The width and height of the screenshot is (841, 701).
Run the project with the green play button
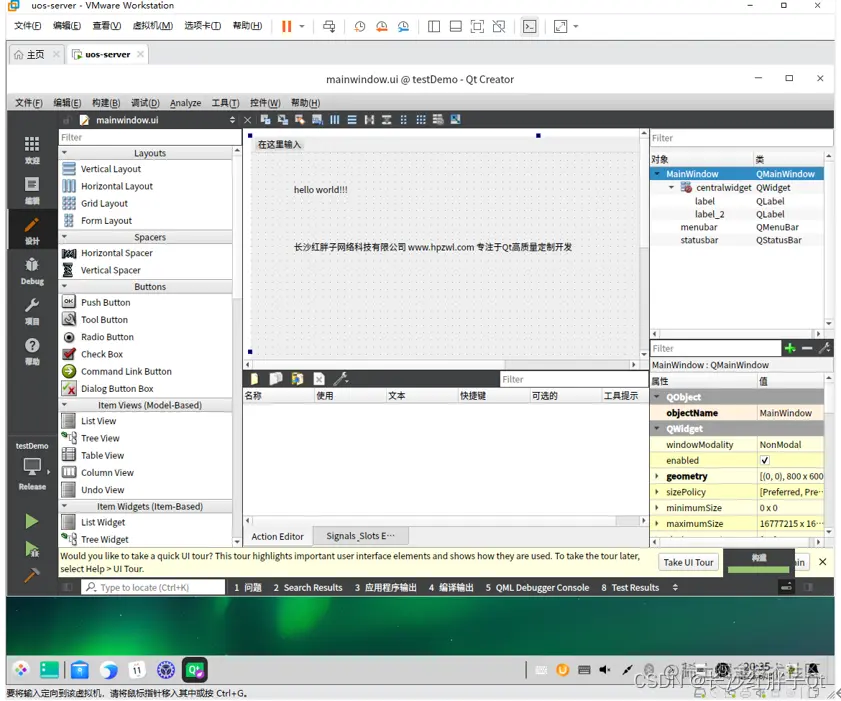[x=32, y=521]
